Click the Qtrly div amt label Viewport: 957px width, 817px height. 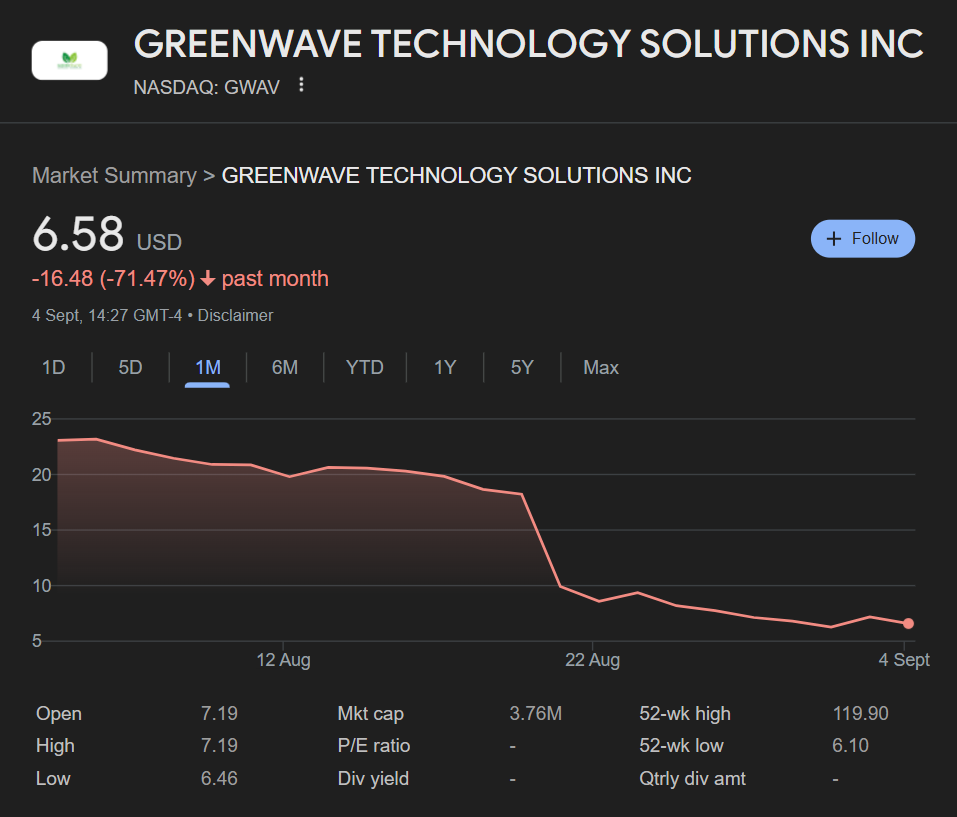pyautogui.click(x=692, y=779)
